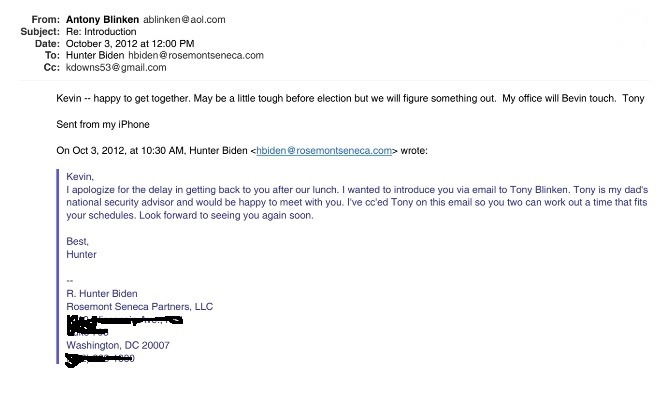
Task: Click the From: field label
Action: [x=46, y=20]
